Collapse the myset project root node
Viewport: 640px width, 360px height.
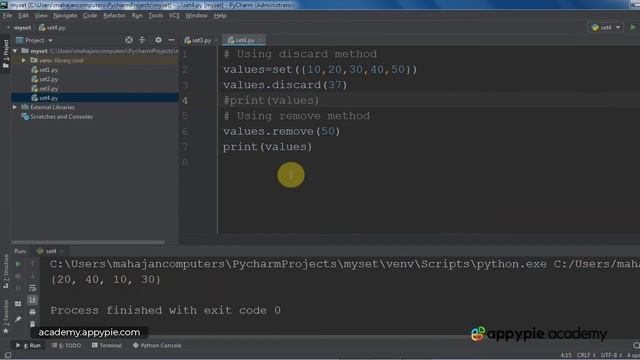(x=15, y=51)
